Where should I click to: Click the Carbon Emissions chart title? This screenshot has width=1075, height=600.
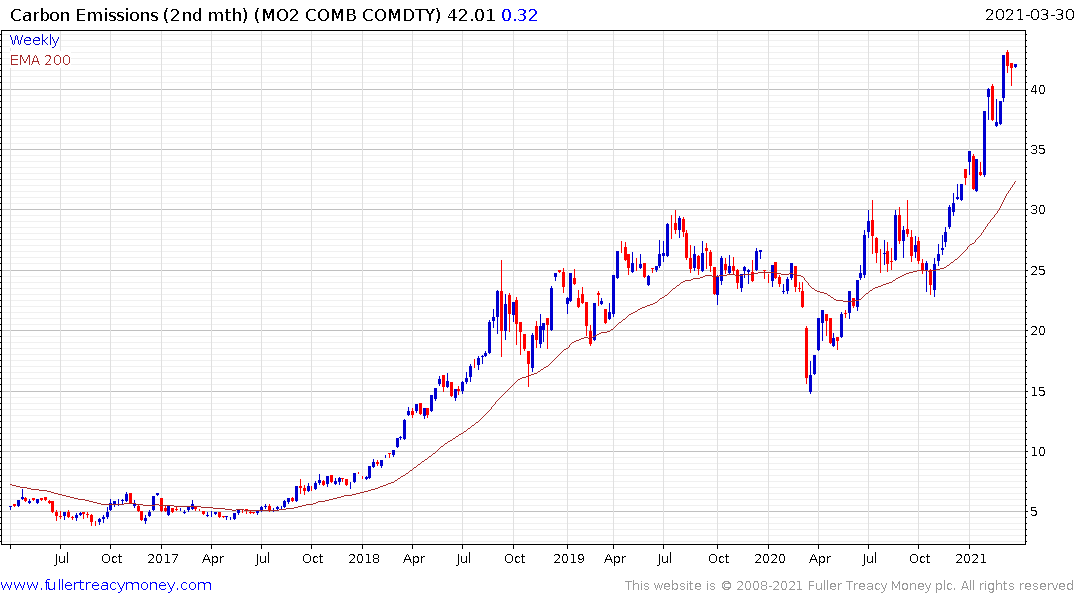[x=226, y=15]
